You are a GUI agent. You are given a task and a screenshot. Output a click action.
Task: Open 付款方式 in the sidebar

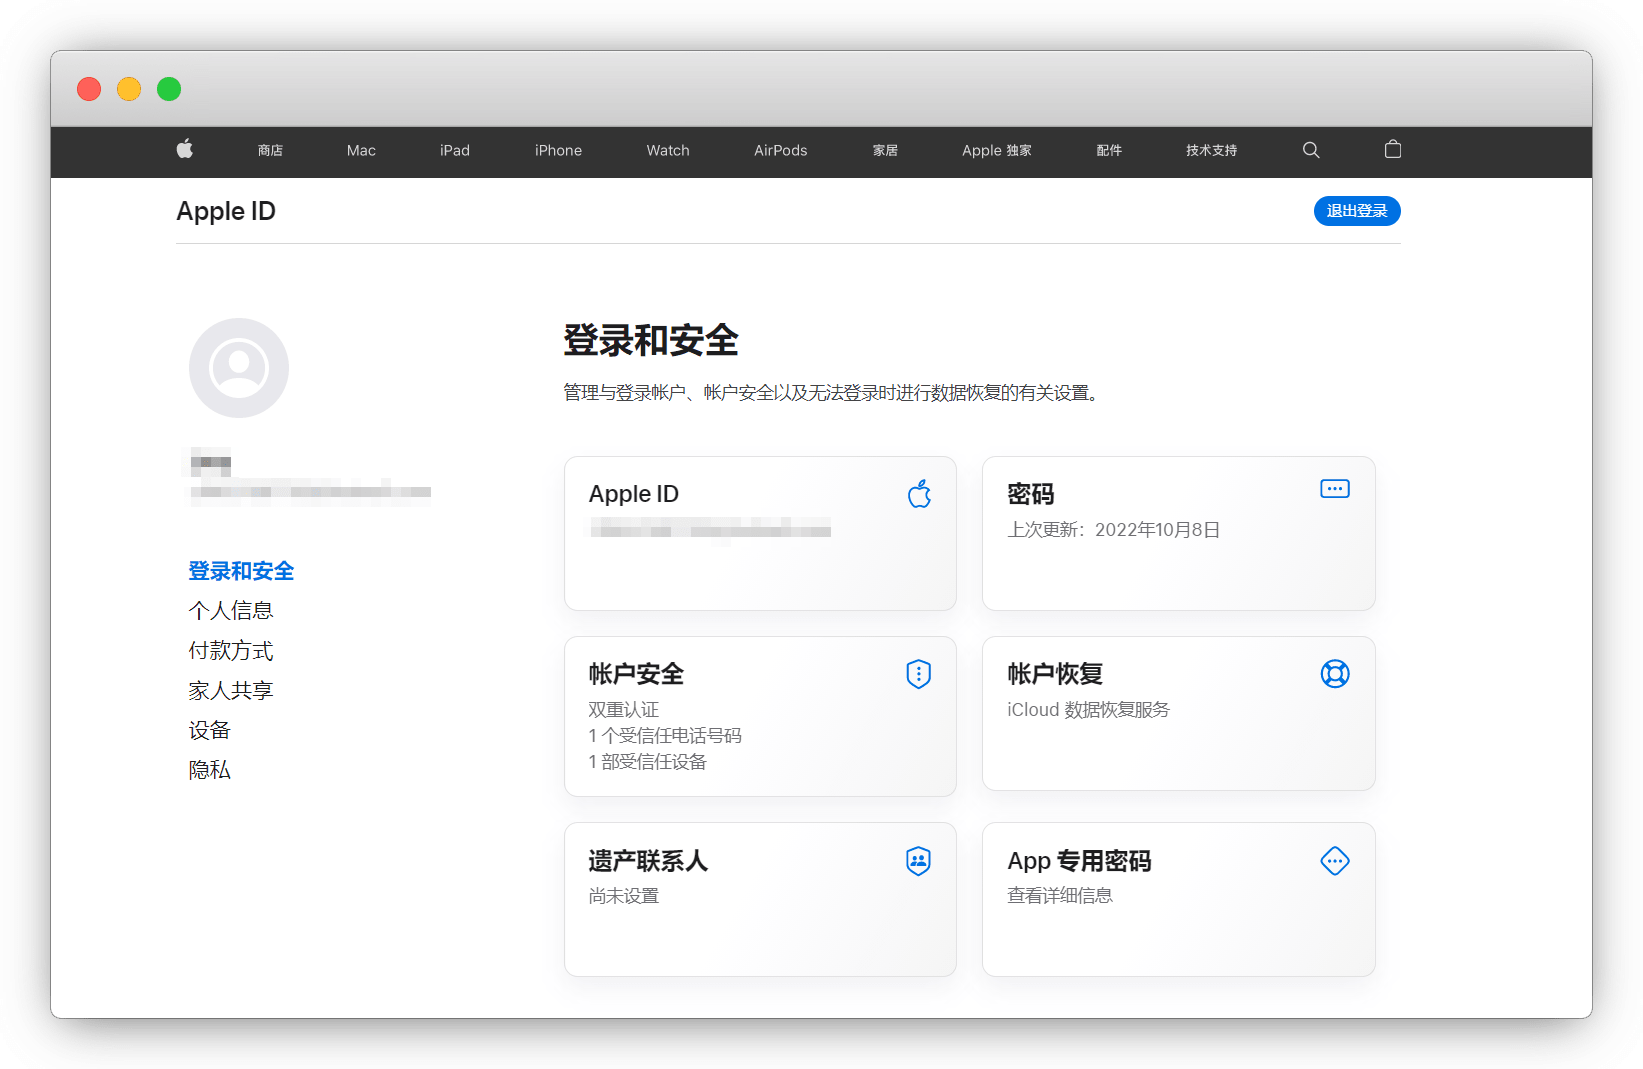pyautogui.click(x=231, y=651)
